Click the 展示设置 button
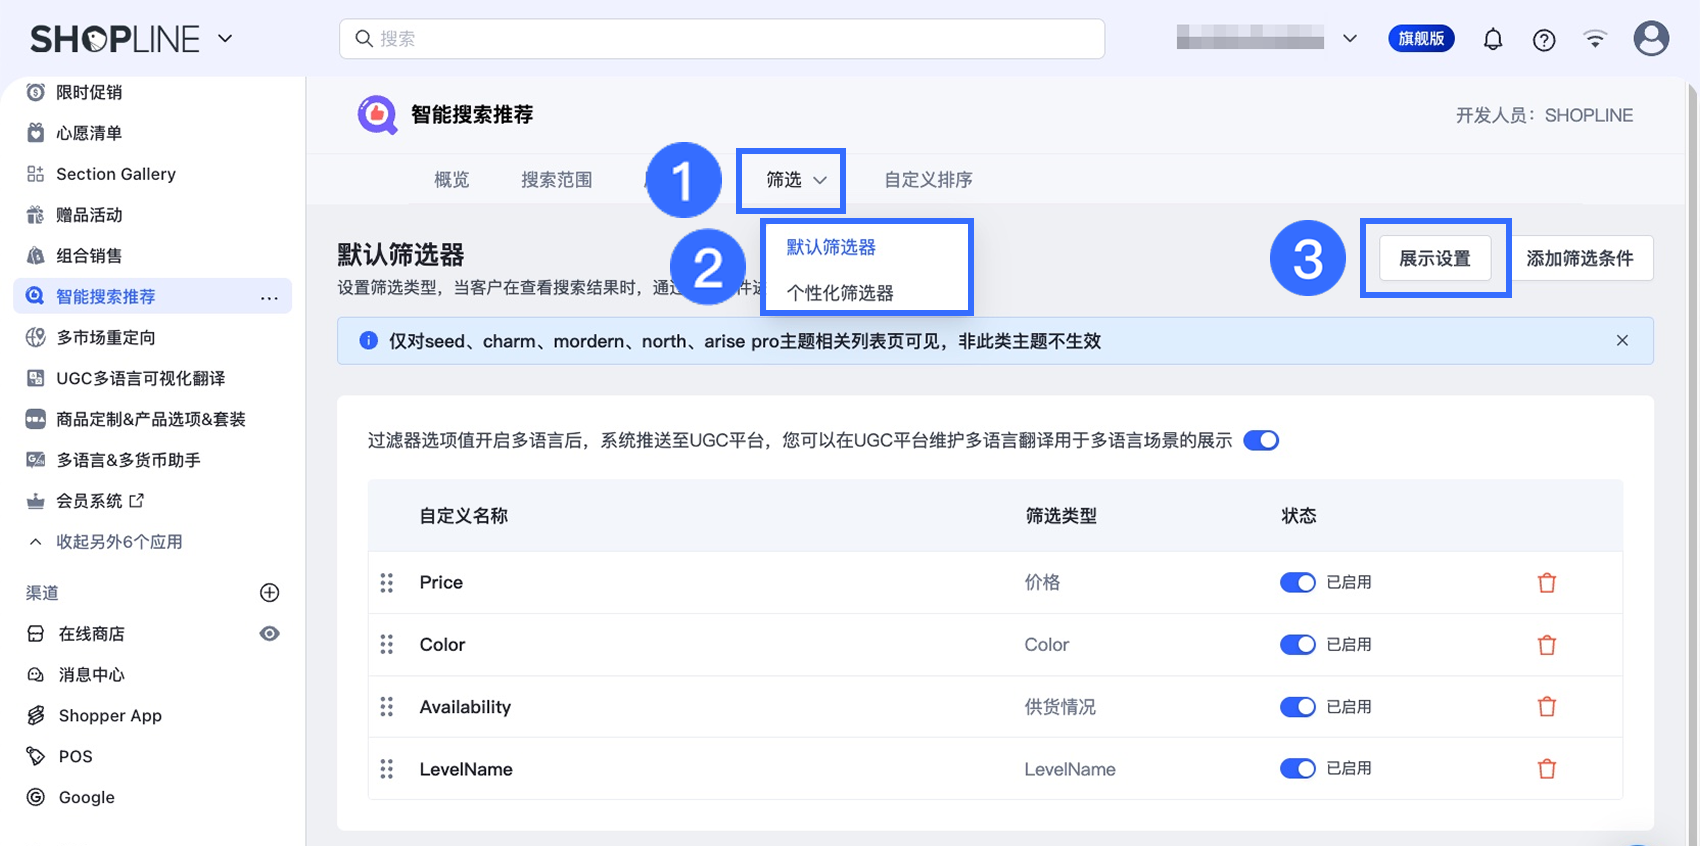 [x=1434, y=259]
